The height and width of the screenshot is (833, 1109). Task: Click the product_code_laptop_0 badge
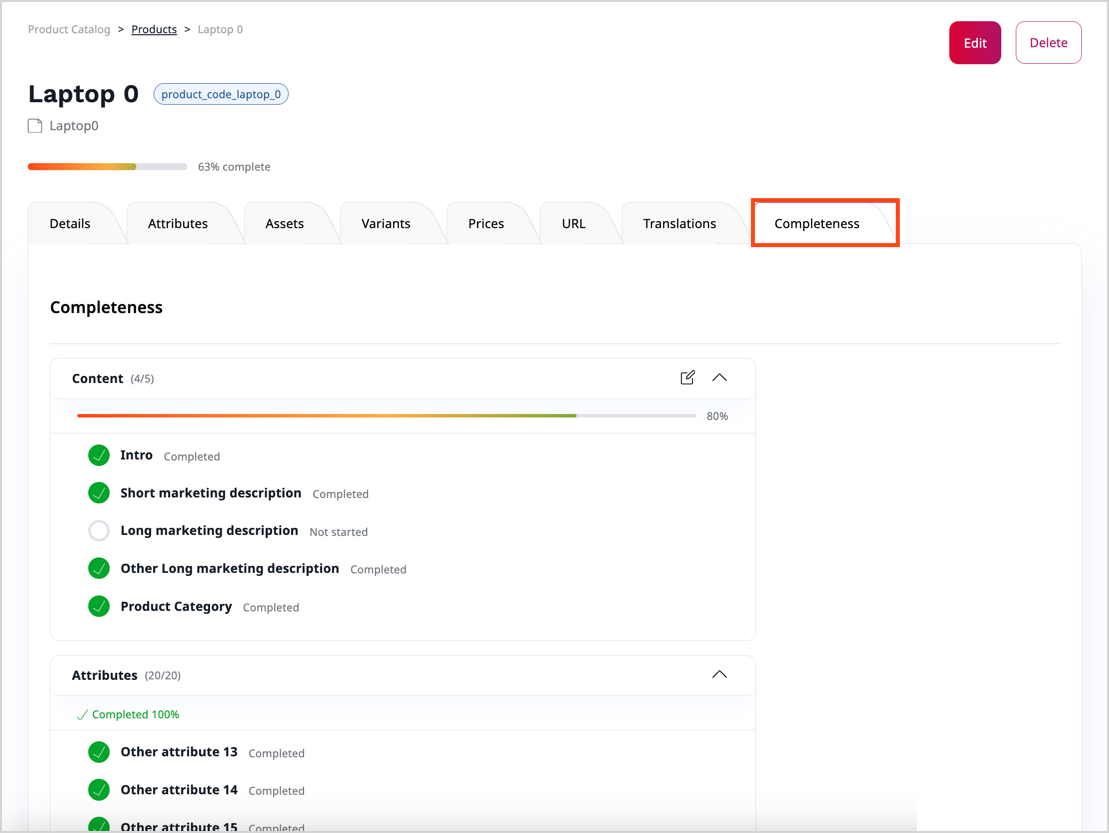[x=220, y=94]
